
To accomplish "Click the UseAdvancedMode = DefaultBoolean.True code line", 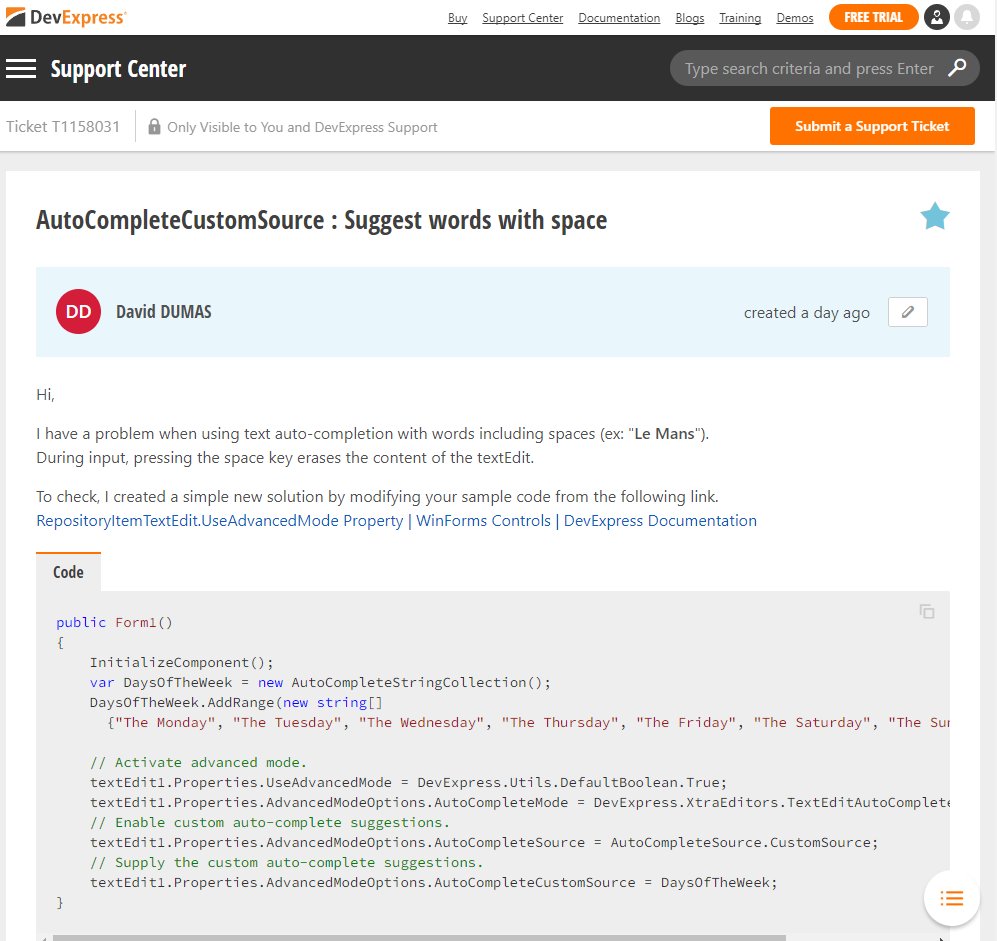I will [408, 782].
